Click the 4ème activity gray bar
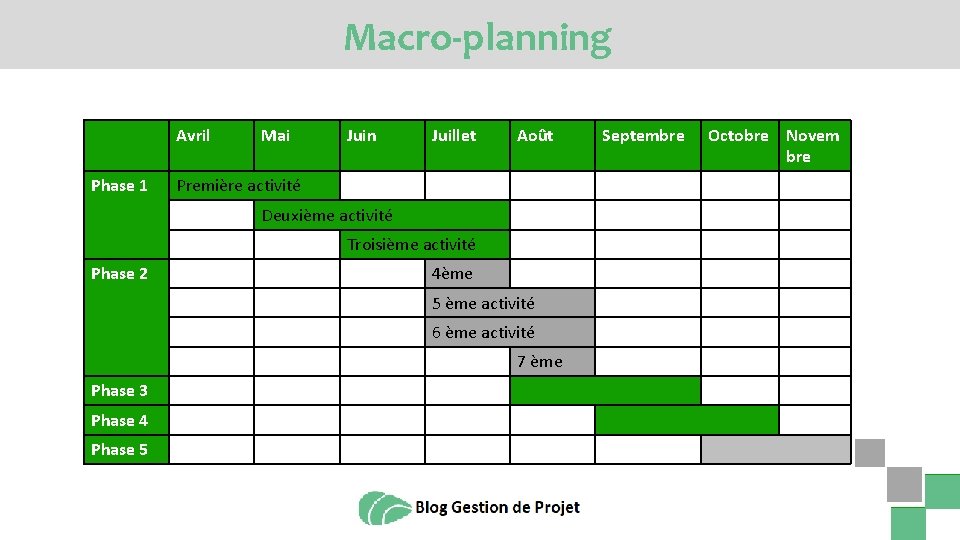 coord(467,274)
